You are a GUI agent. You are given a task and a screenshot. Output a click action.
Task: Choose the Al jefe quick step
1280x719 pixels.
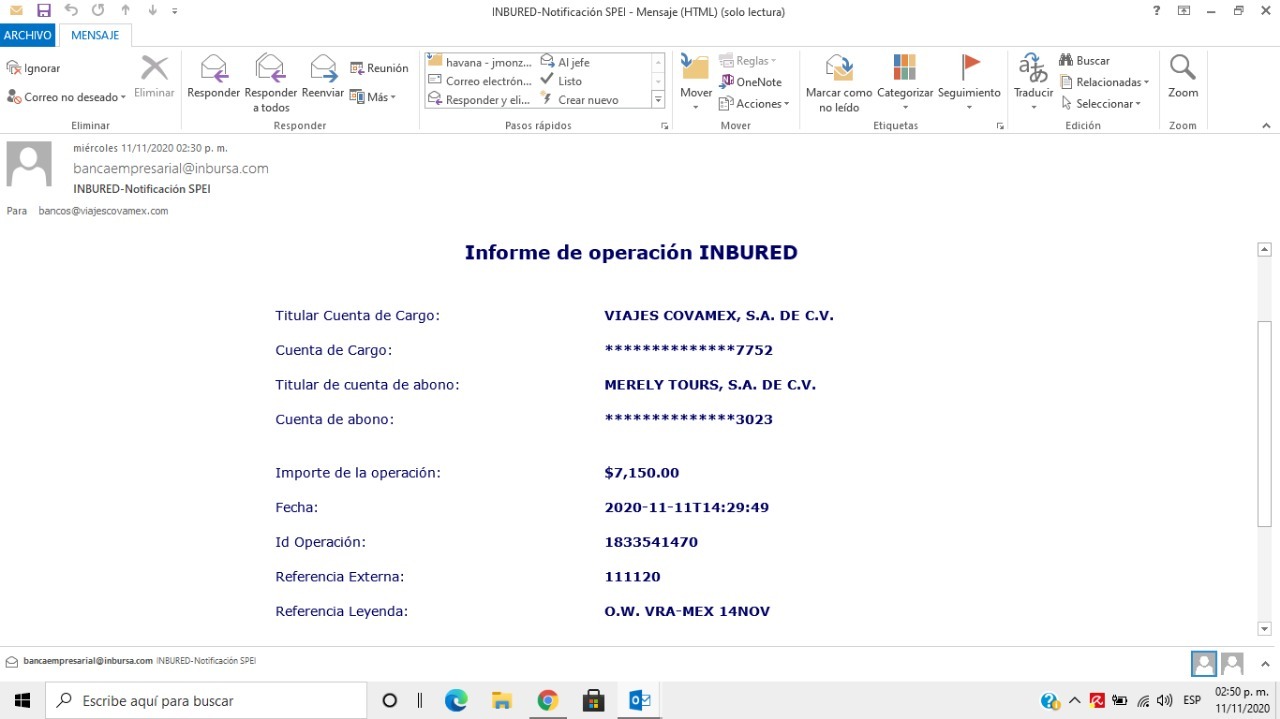[566, 62]
